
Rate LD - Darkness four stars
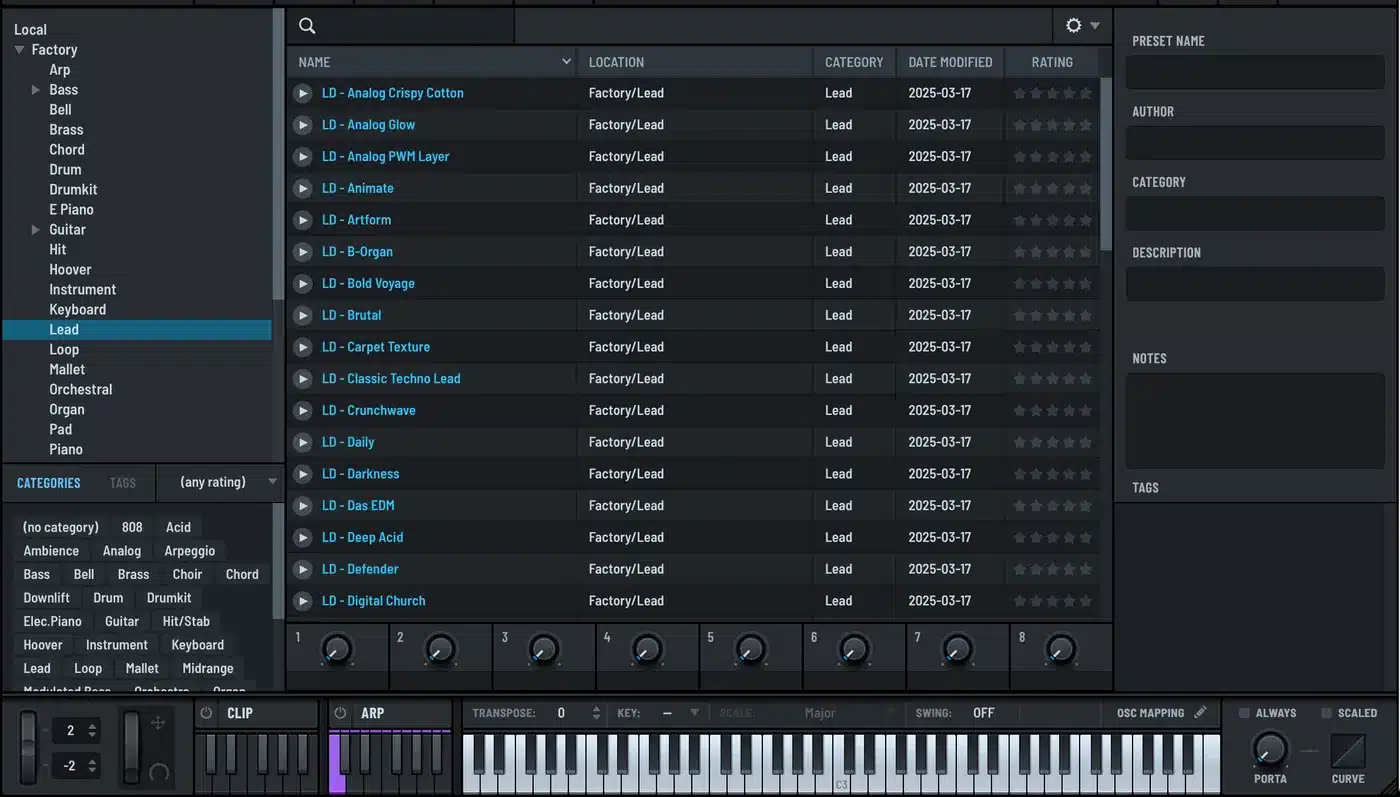coord(1069,474)
